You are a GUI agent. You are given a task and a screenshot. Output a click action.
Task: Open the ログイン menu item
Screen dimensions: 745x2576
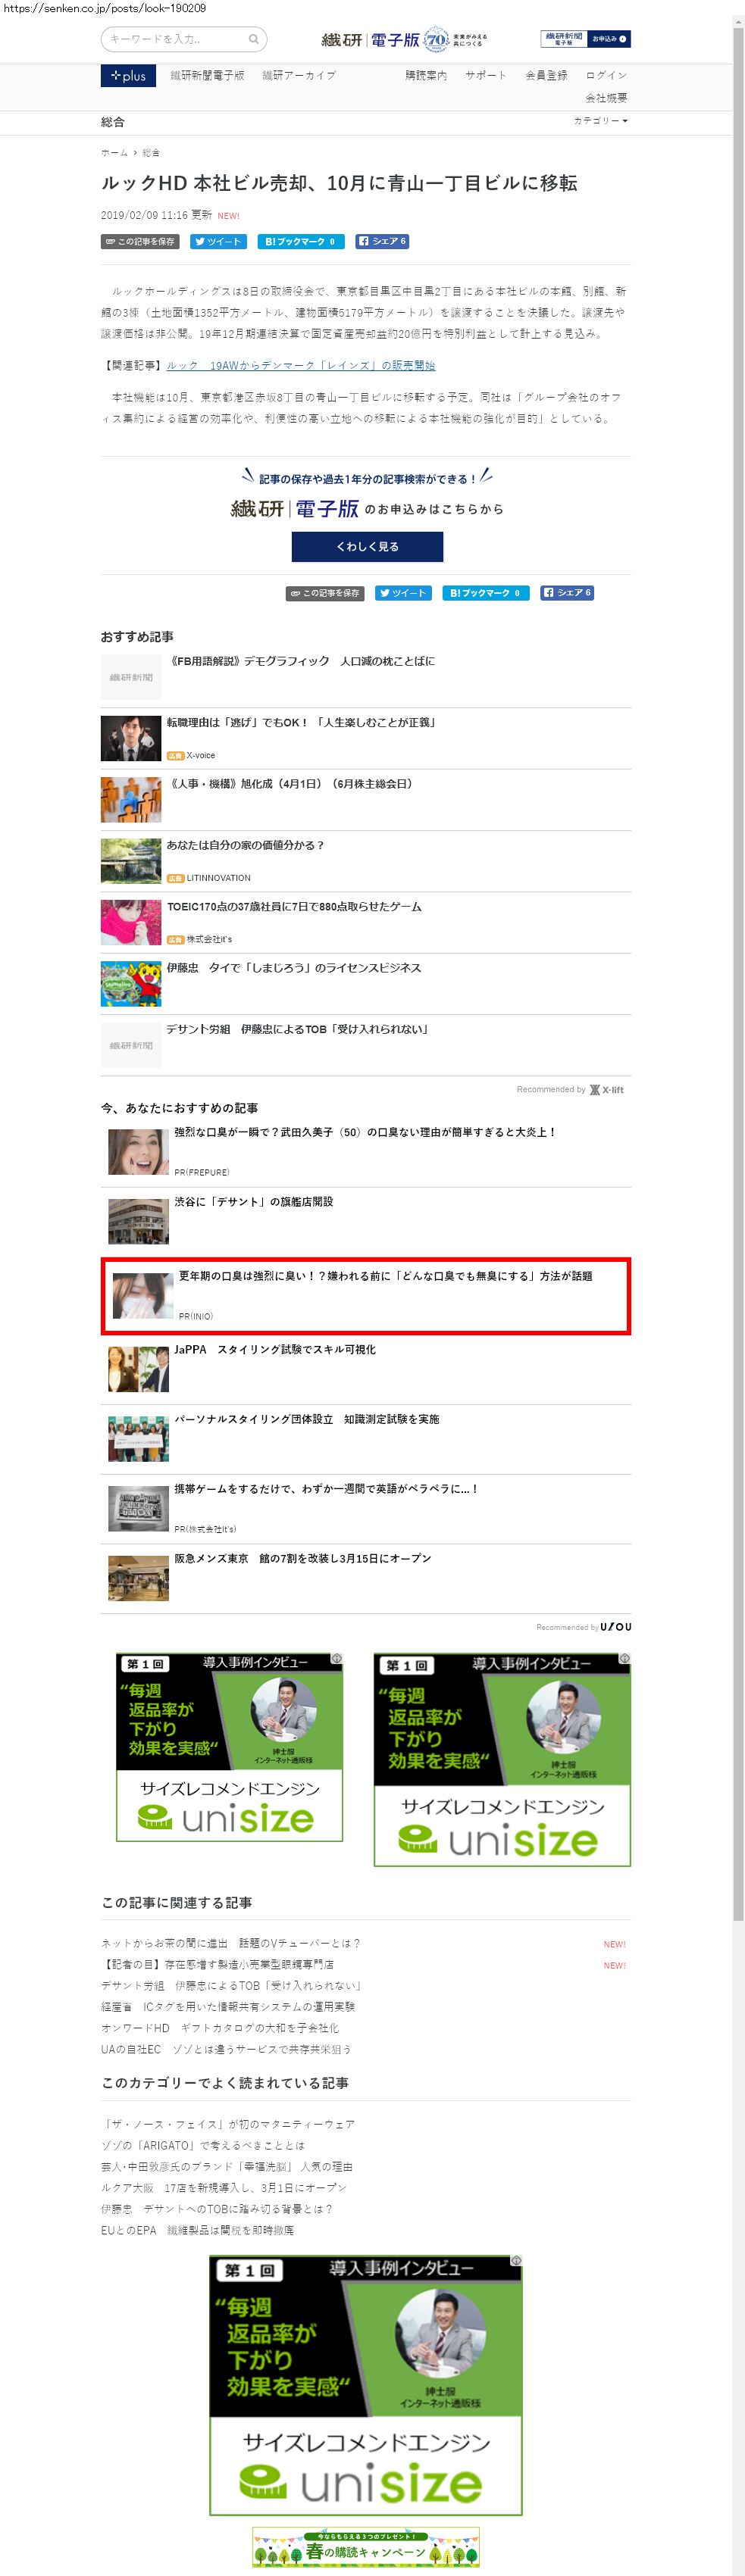pos(606,76)
